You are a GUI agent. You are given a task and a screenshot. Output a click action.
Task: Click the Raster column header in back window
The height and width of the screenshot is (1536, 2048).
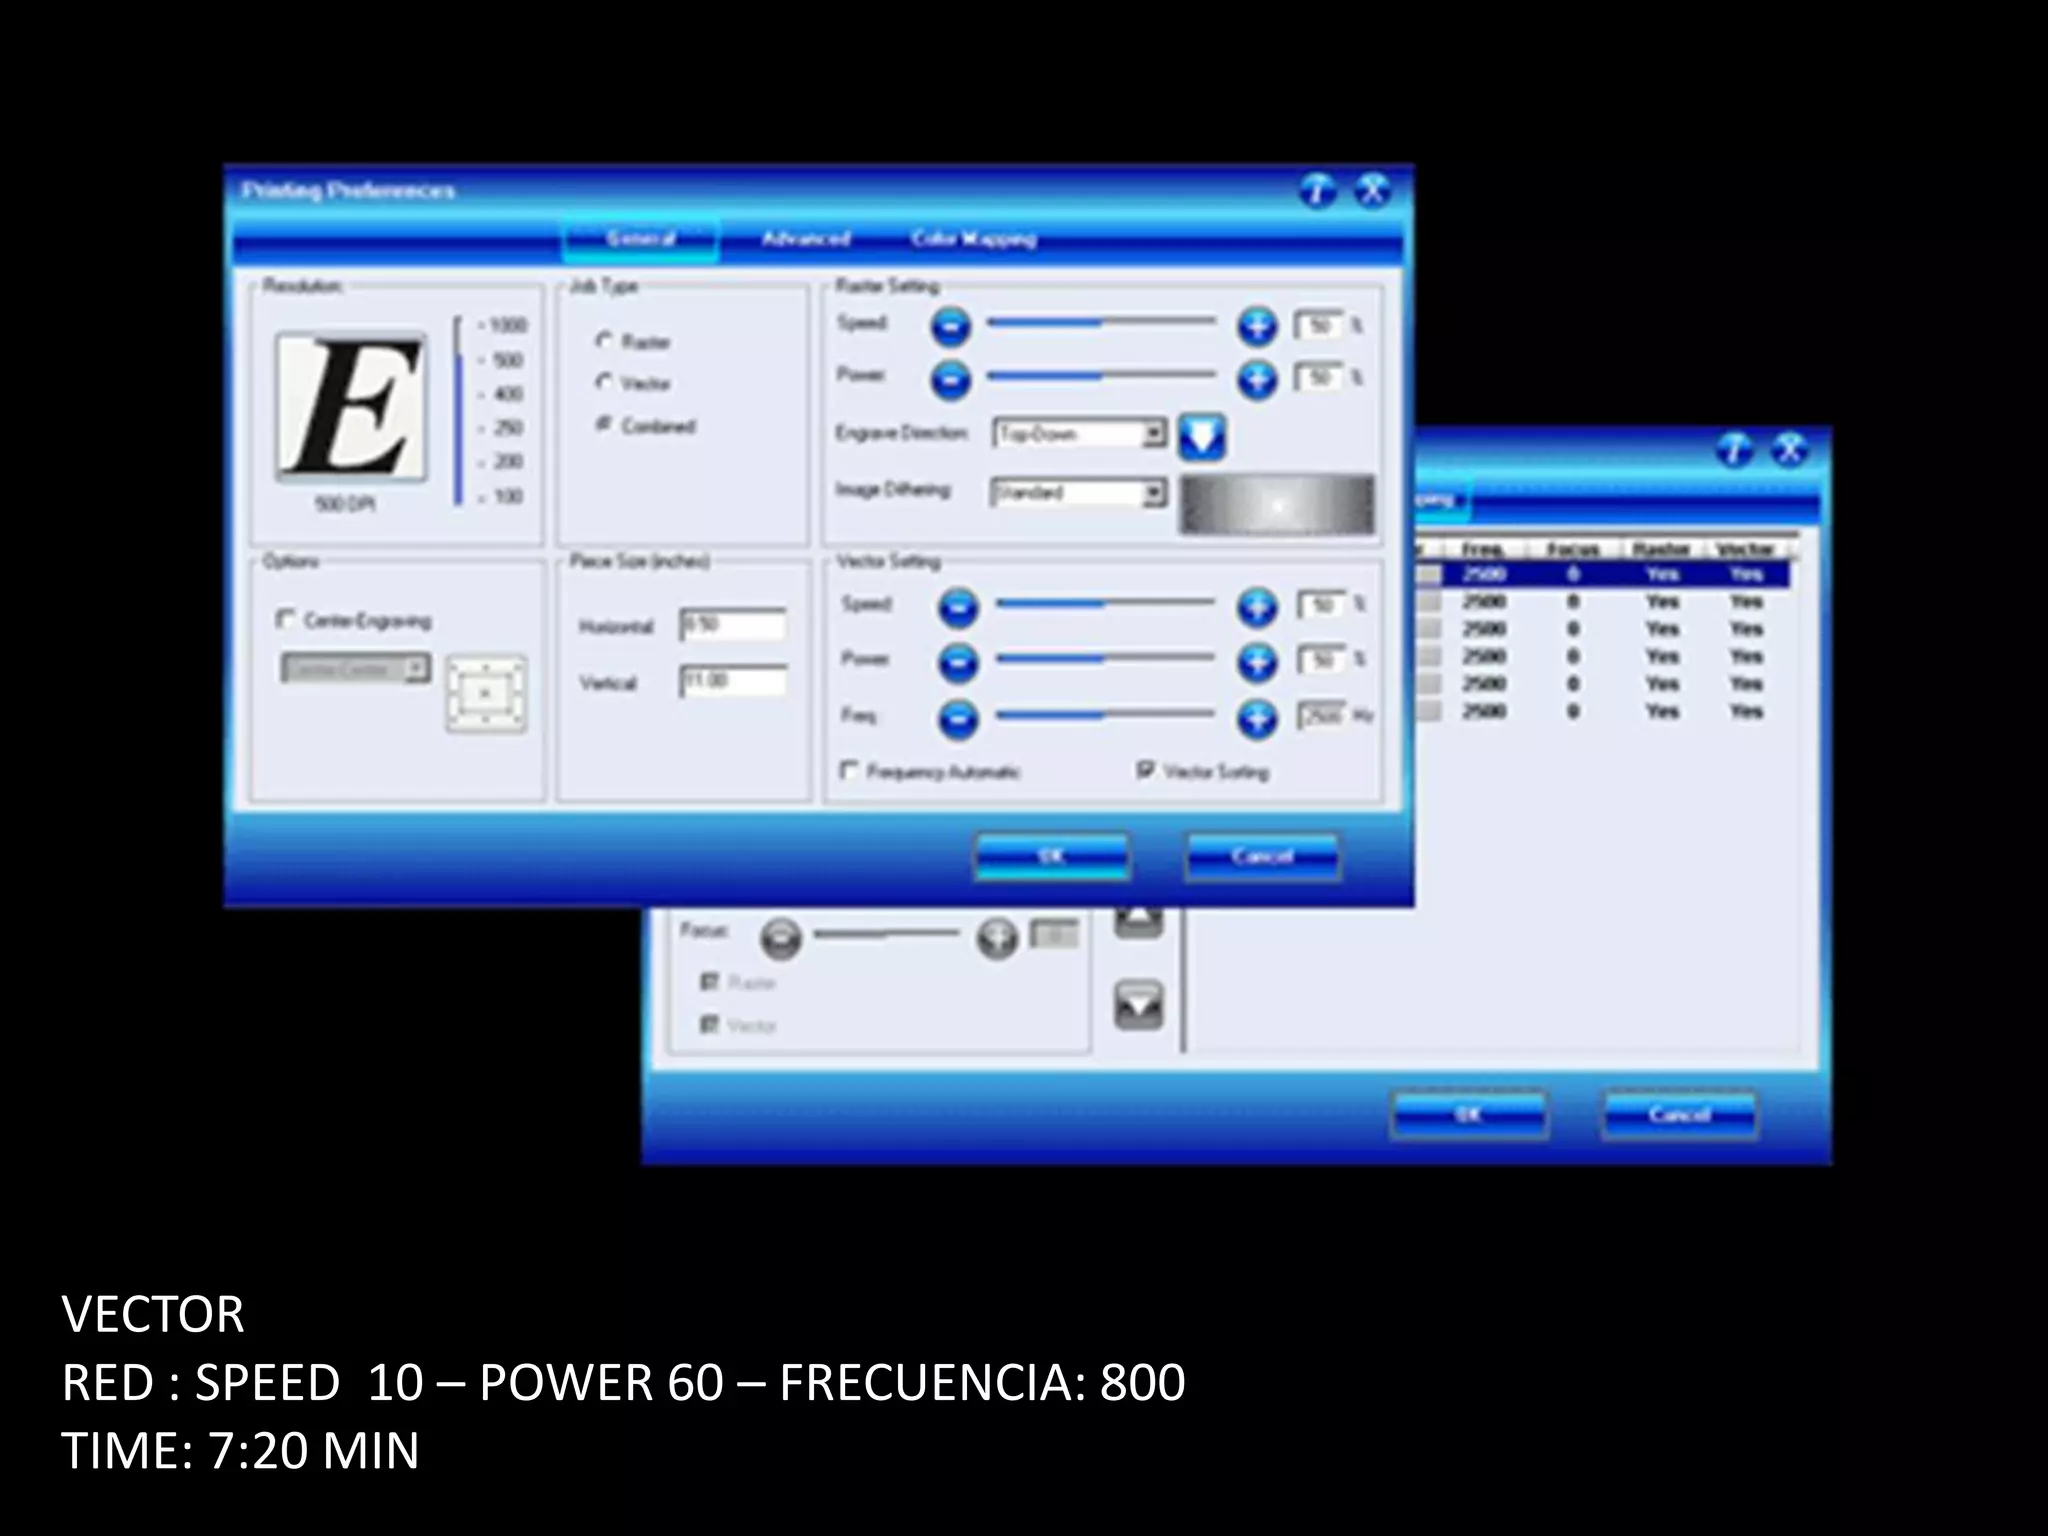[x=1661, y=549]
